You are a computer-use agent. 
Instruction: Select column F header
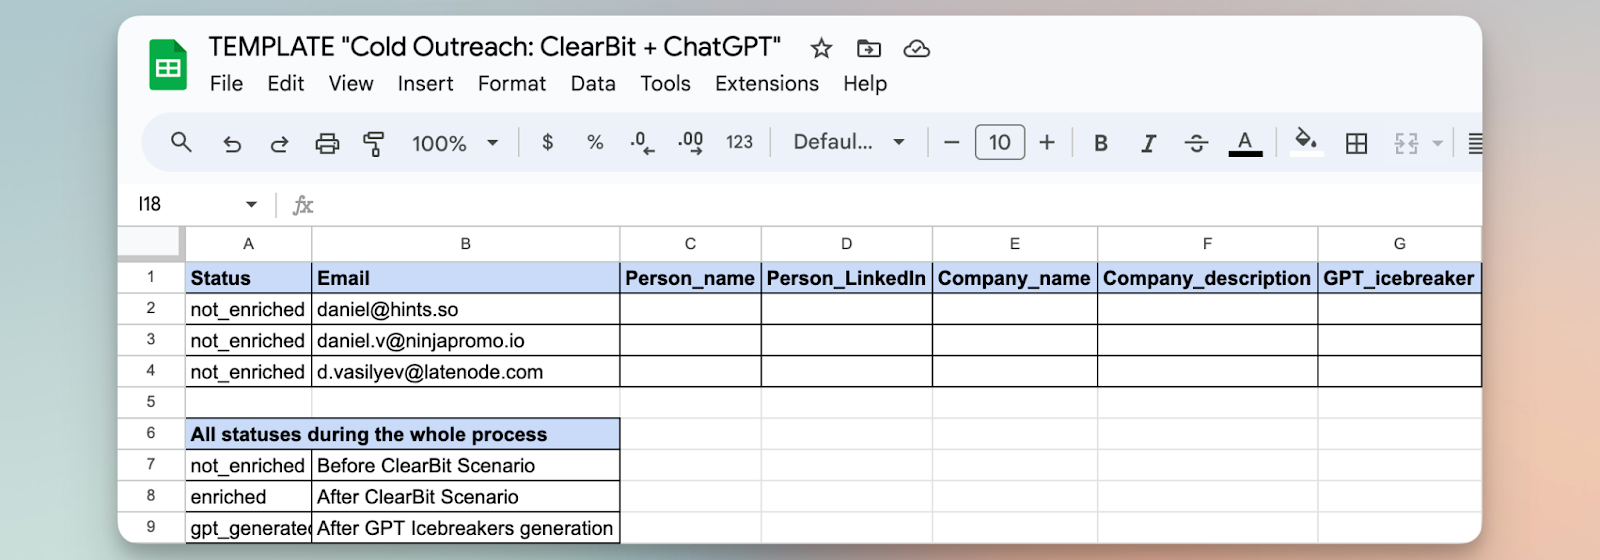tap(1207, 244)
